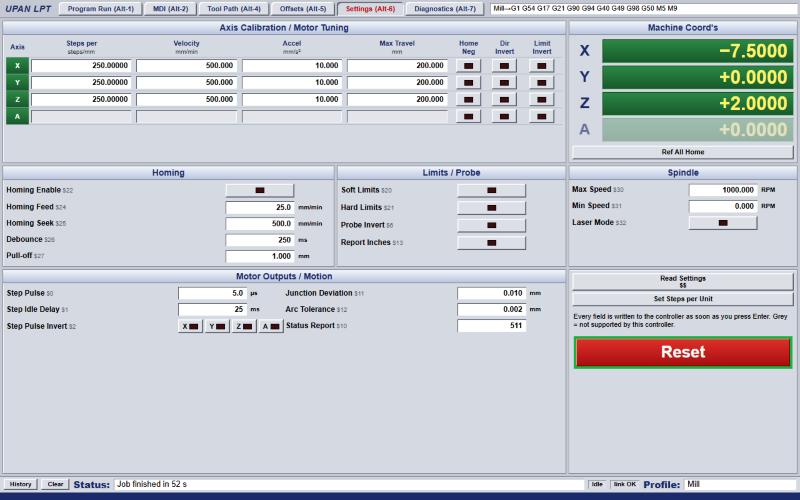Toggle Step Pulse Invert for X

(190, 326)
